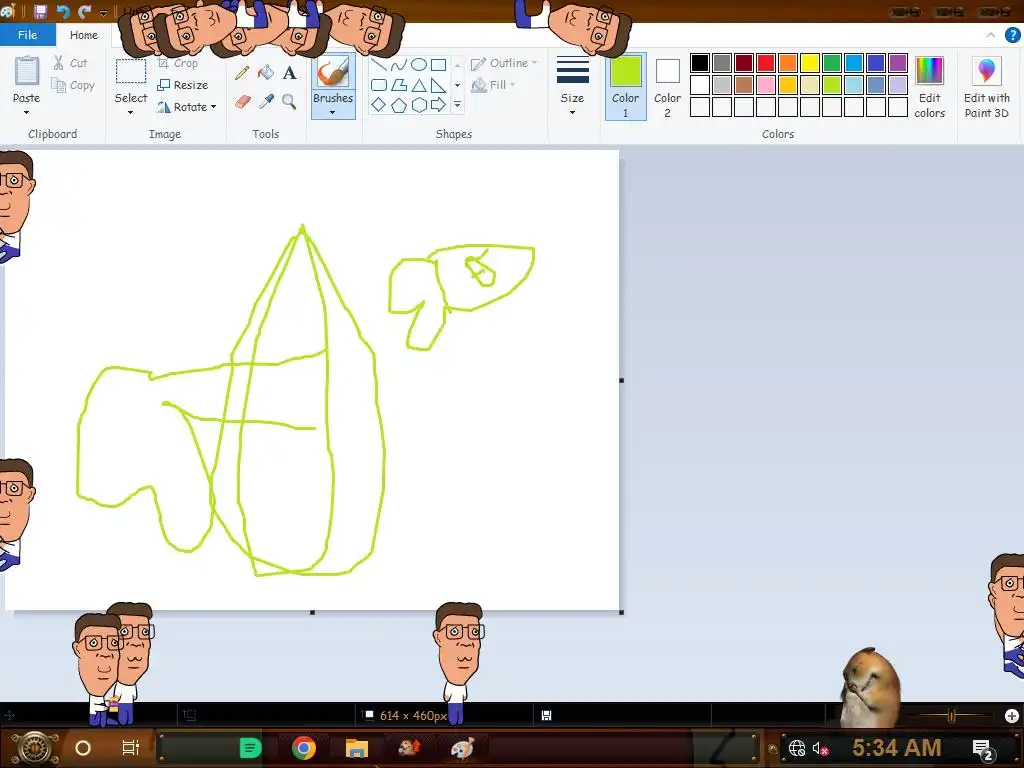Screen dimensions: 1024x768
Task: Open the Brushes dropdown arrow
Action: coord(332,112)
